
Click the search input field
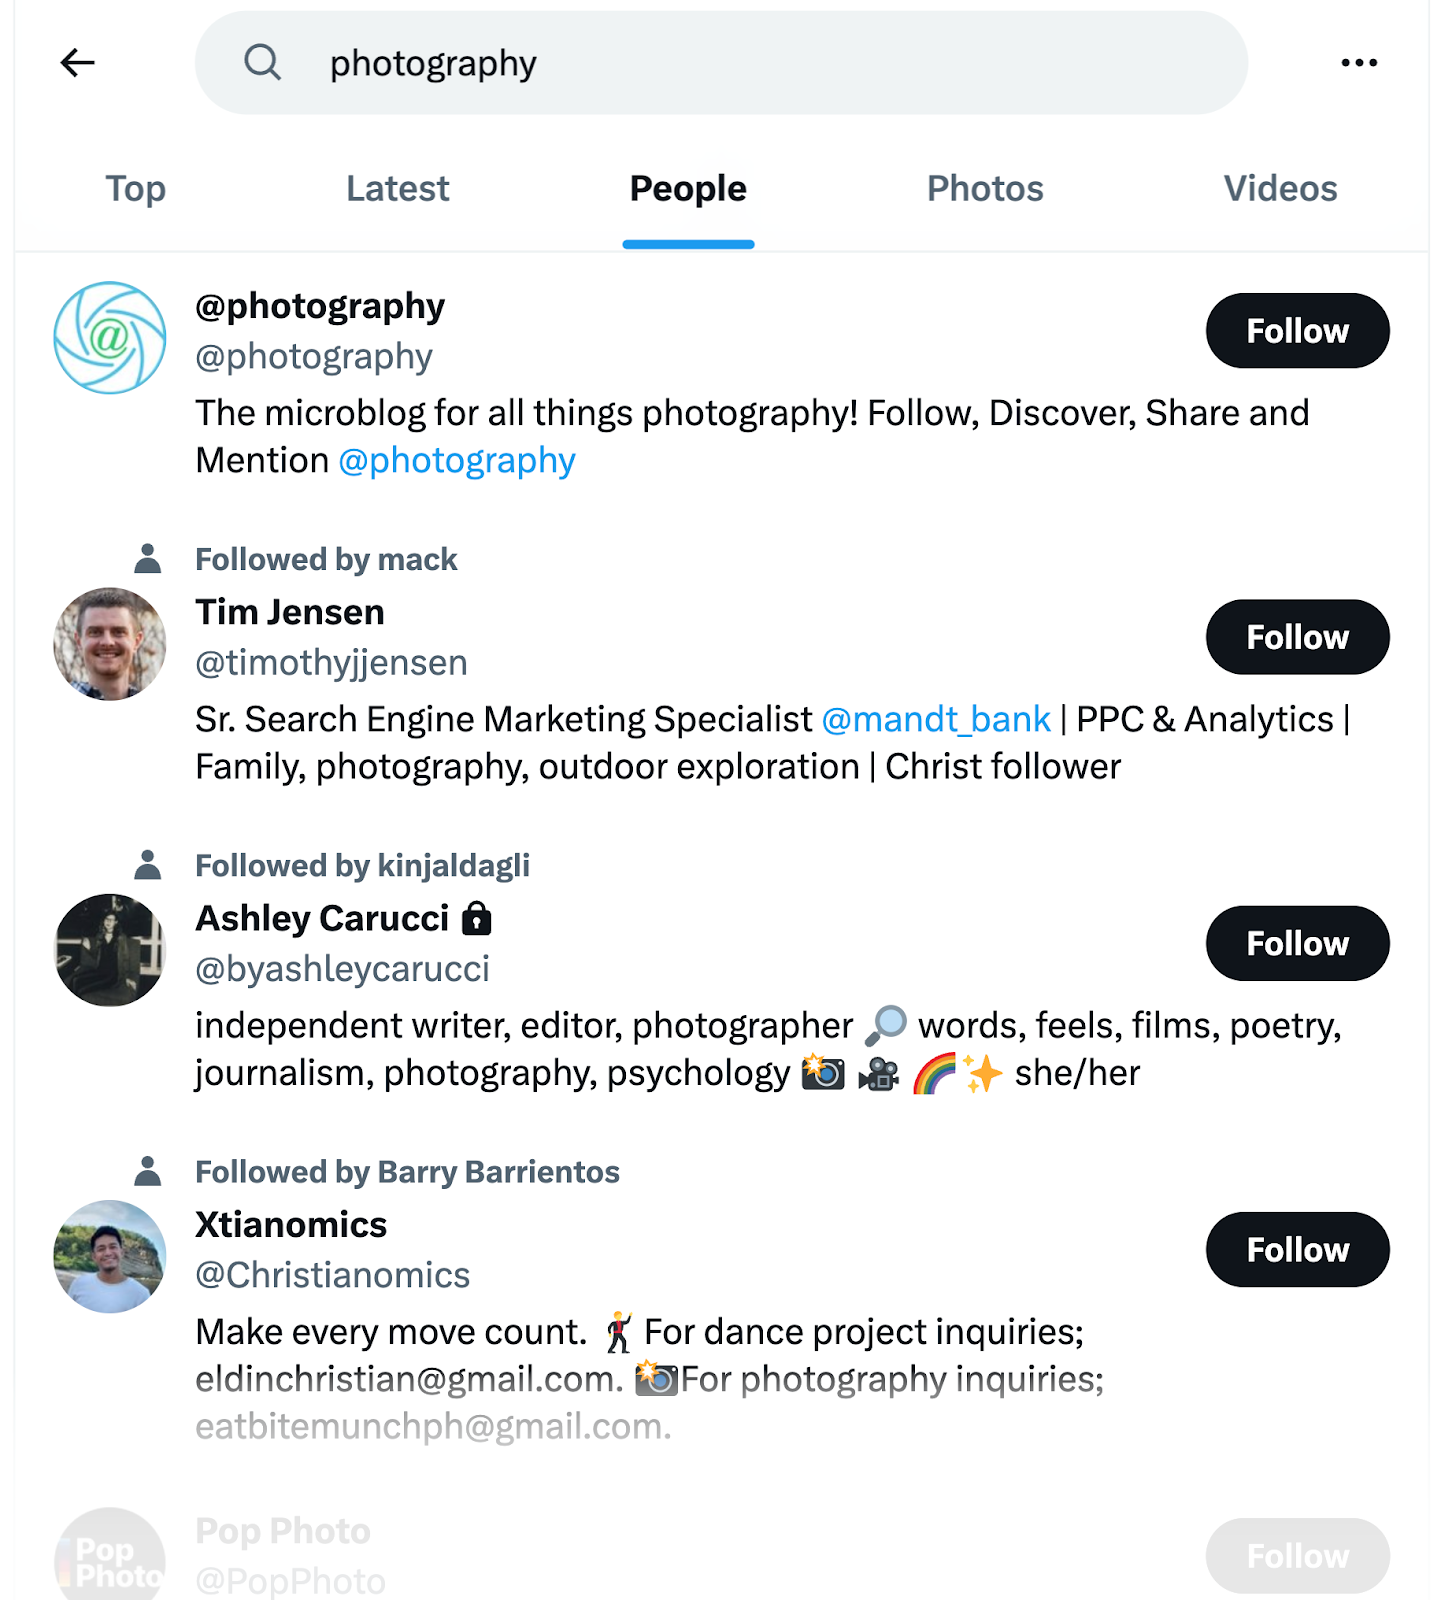(x=720, y=62)
